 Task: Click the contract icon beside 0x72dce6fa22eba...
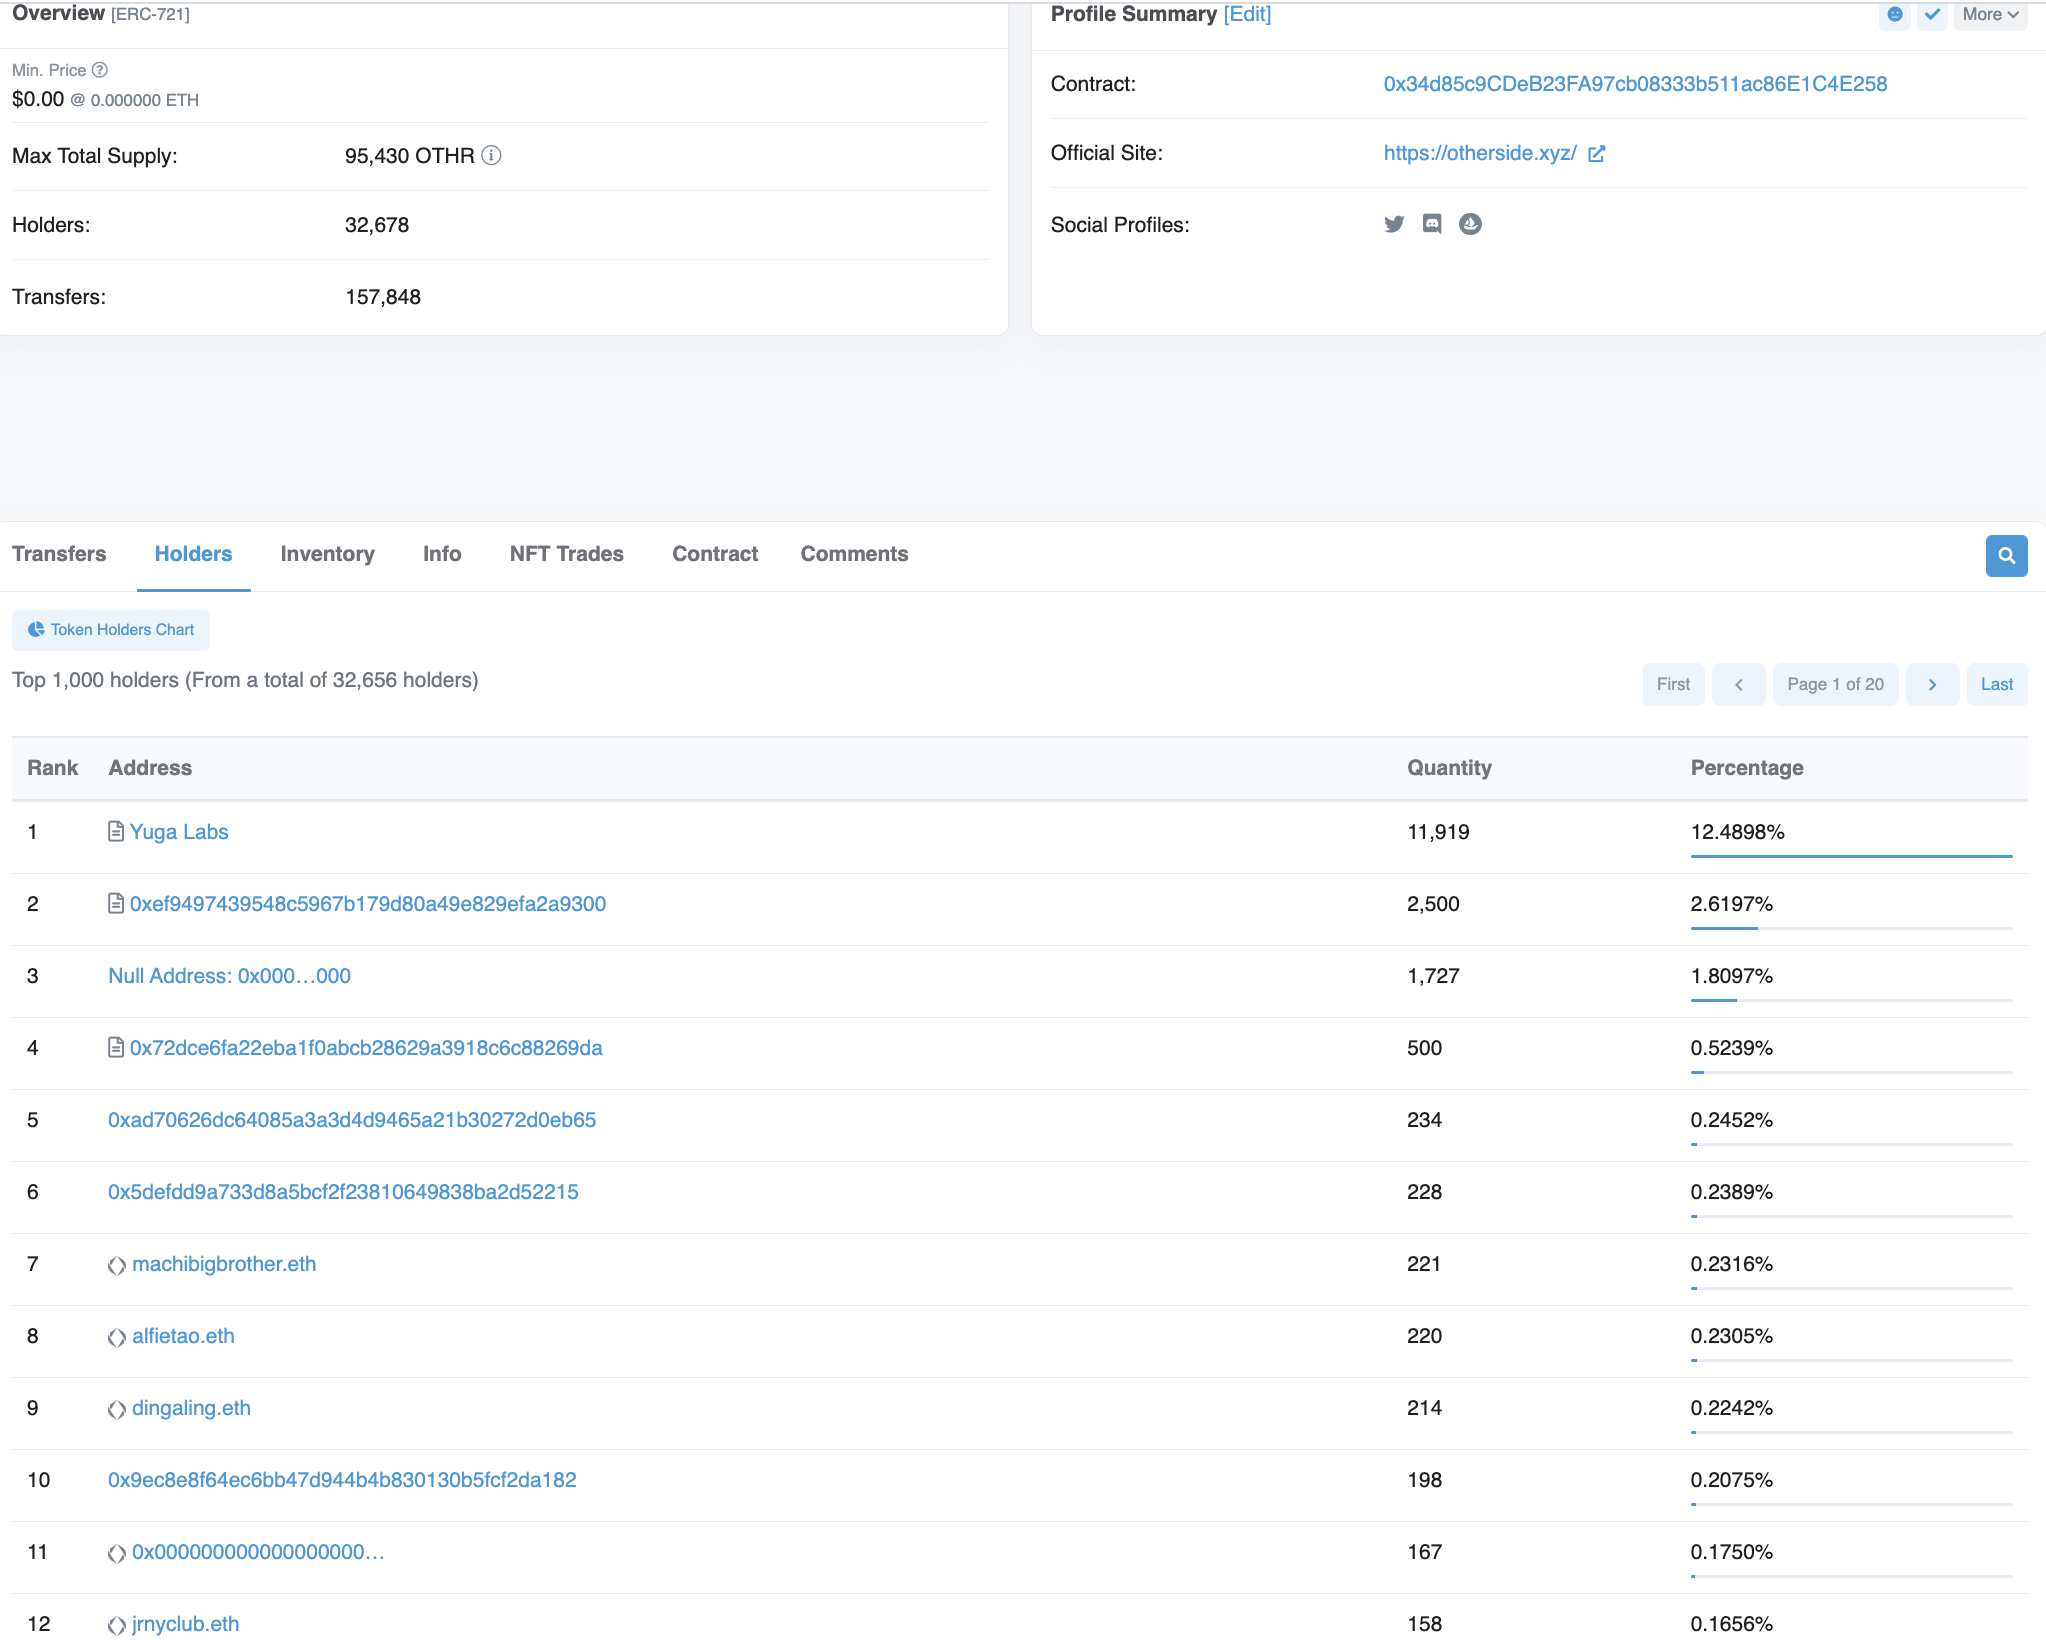point(116,1047)
